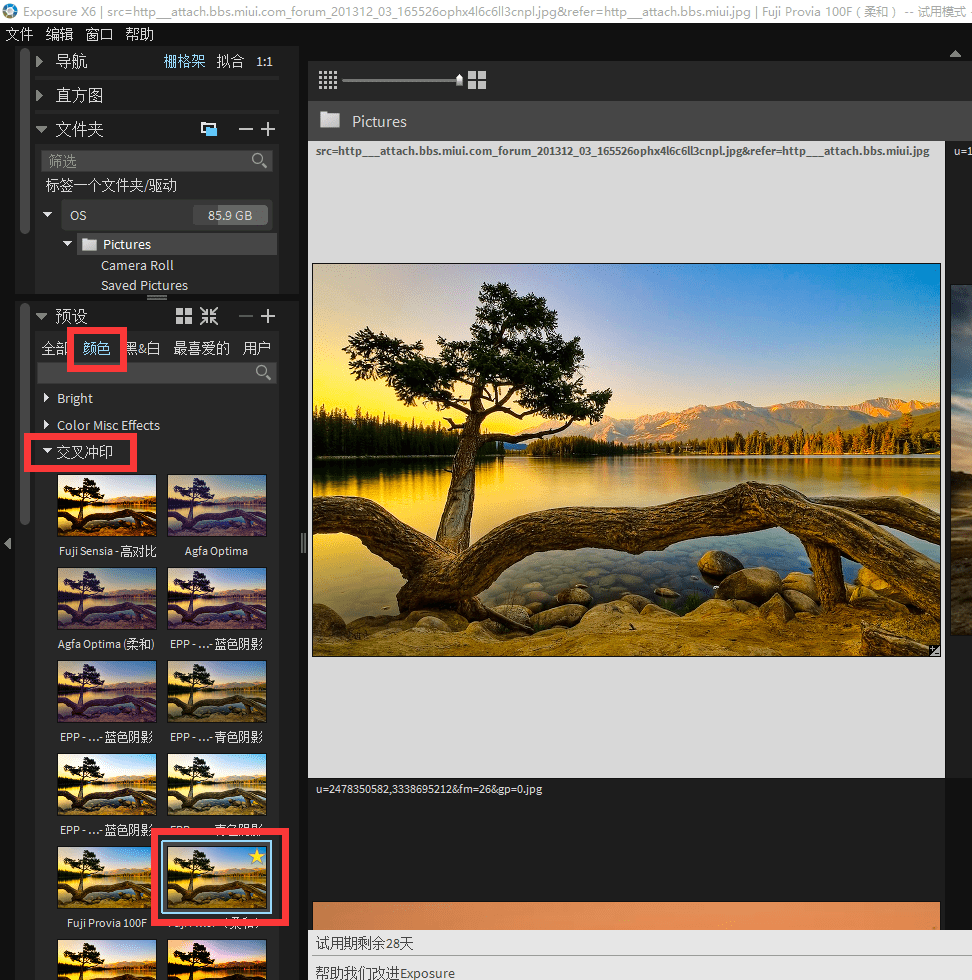Select the Pictures folder in tree
This screenshot has height=980, width=972.
[x=177, y=244]
